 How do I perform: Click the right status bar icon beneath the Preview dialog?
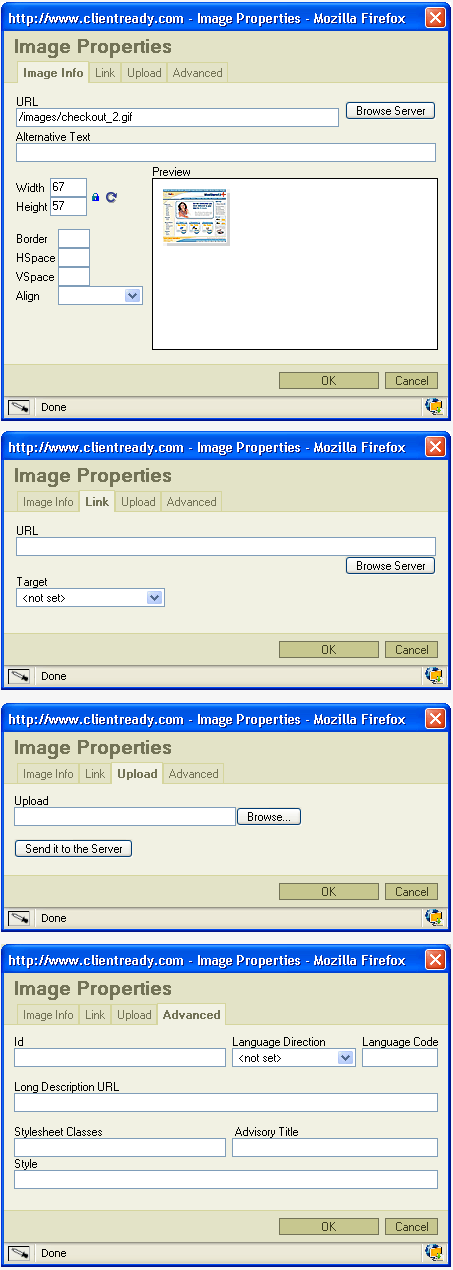(434, 407)
